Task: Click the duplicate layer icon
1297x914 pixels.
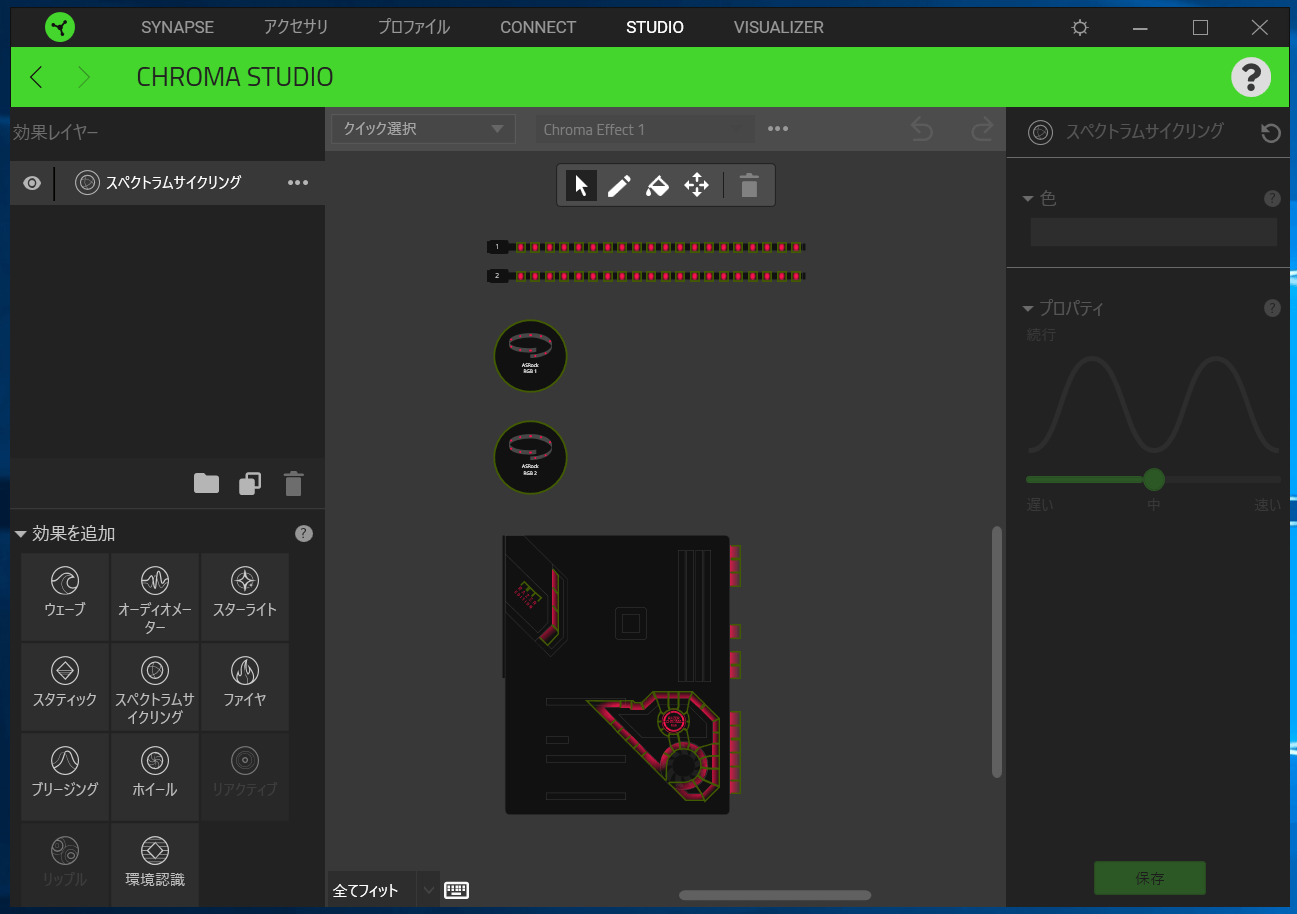Action: (250, 484)
